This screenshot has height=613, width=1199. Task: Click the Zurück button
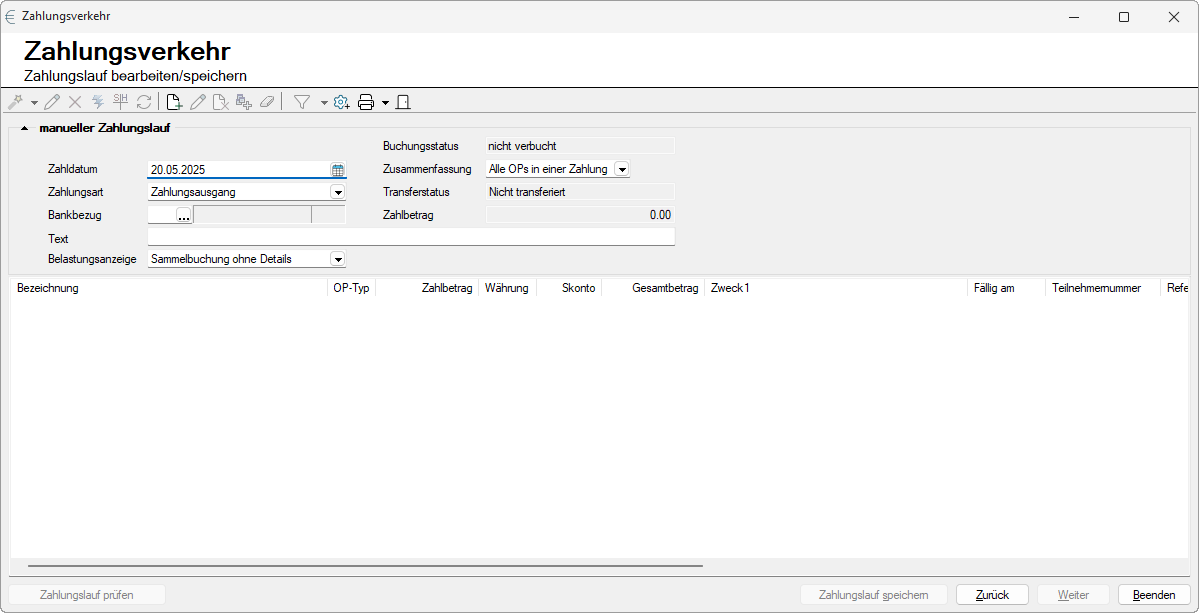[993, 595]
